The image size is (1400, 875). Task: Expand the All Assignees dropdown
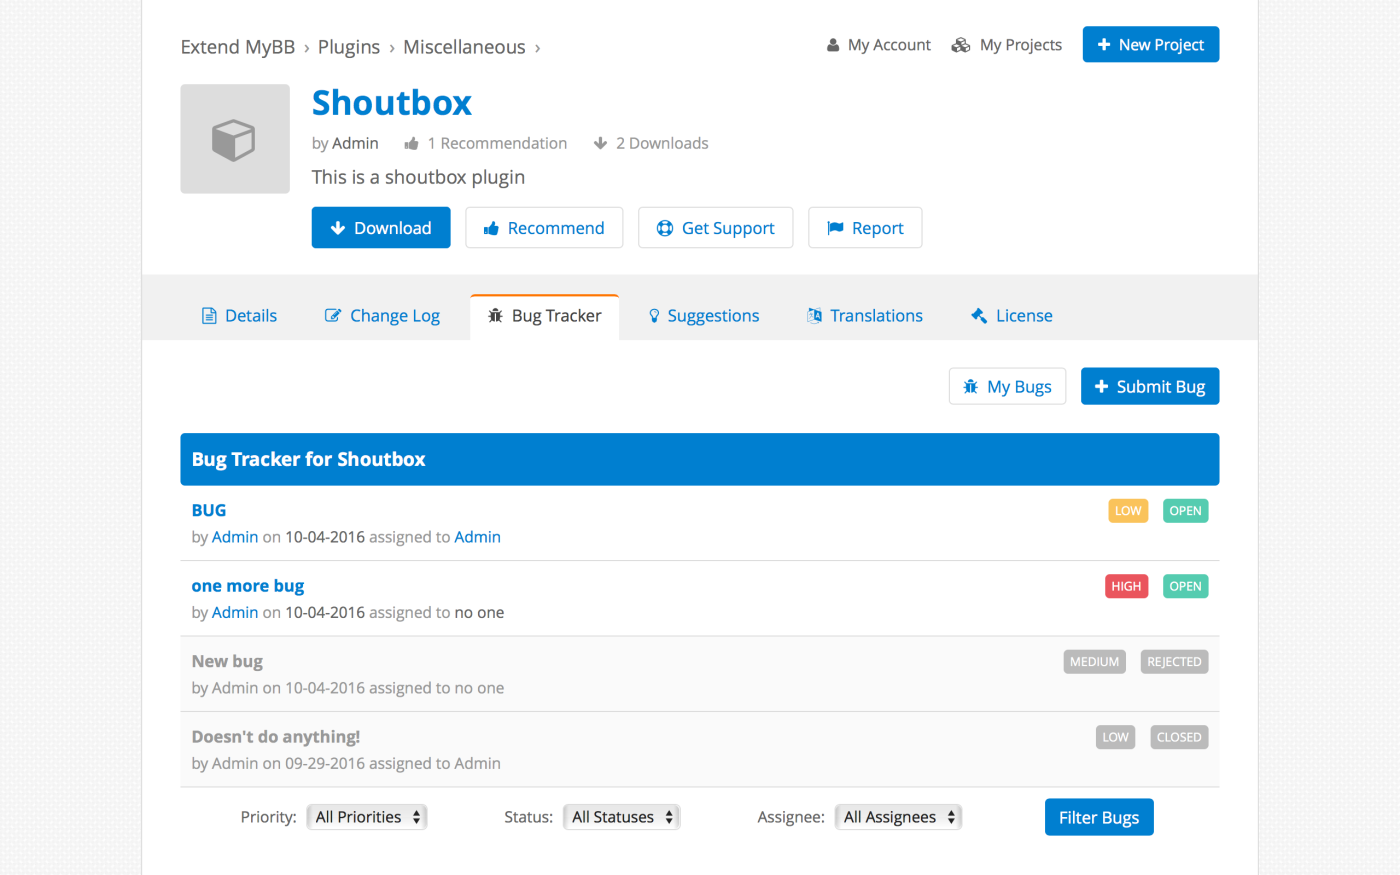tap(898, 817)
